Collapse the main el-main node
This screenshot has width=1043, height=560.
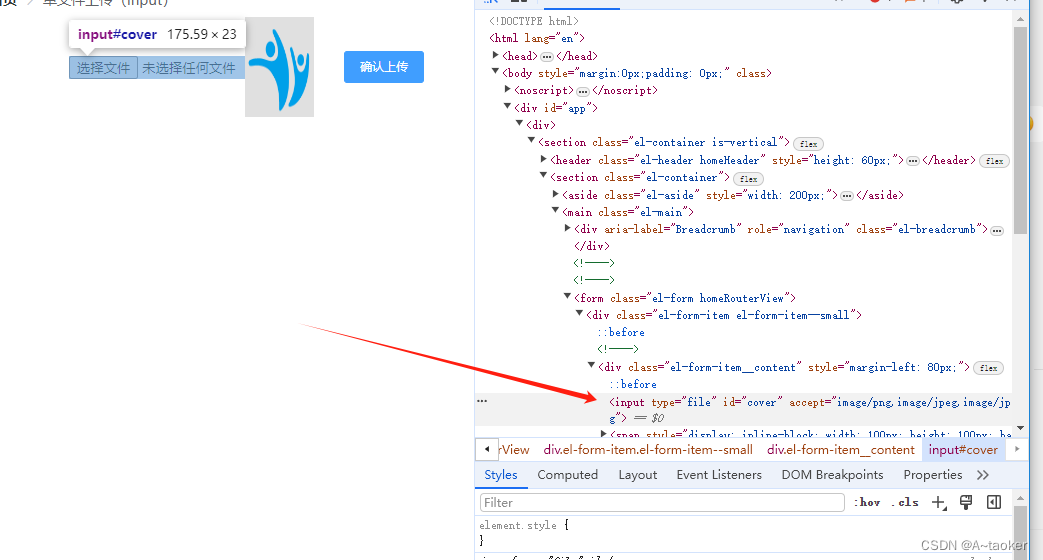(x=555, y=210)
